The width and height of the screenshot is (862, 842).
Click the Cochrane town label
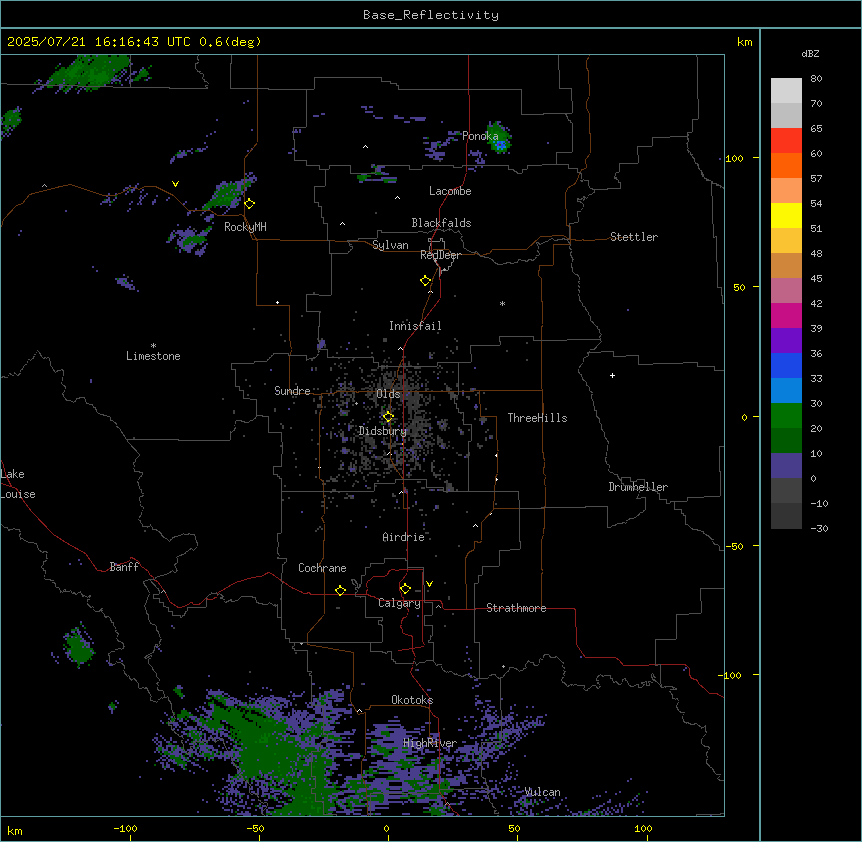coord(322,568)
